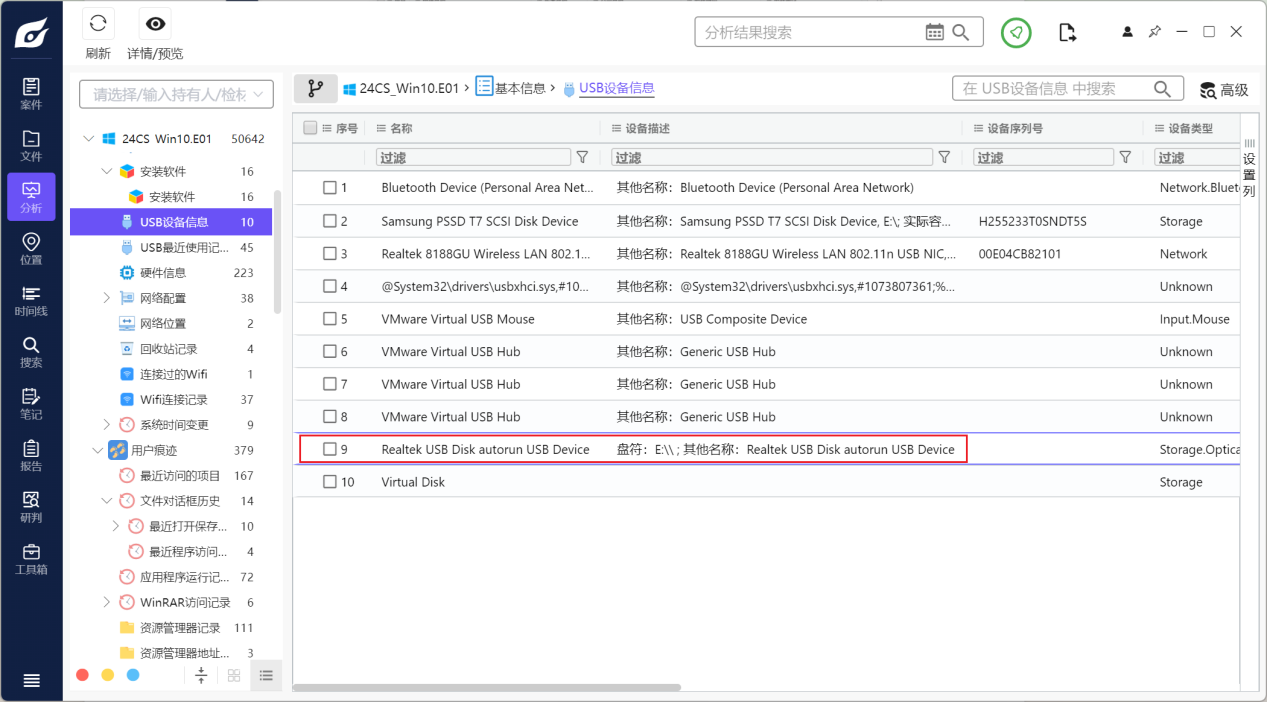Open the 文件 sidebar section
Screen dimensions: 1267x702
pos(31,146)
